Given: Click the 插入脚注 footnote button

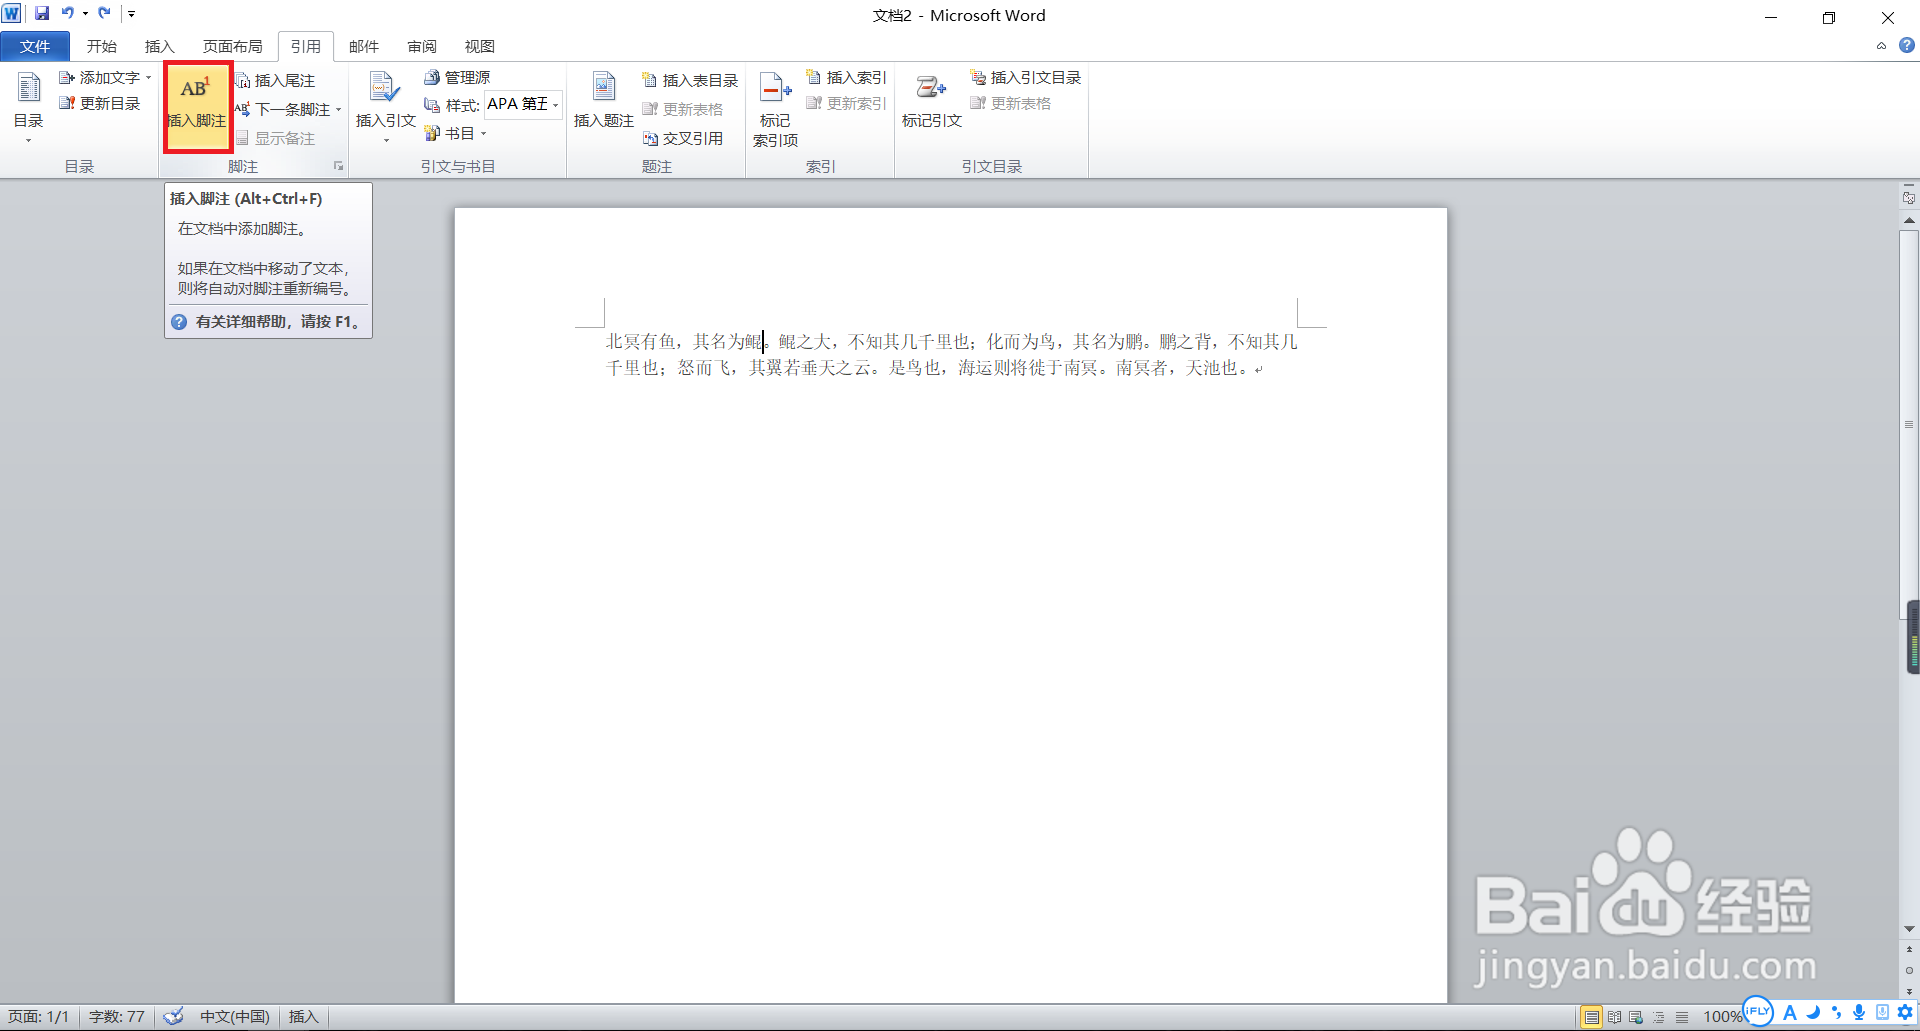Looking at the screenshot, I should (197, 107).
